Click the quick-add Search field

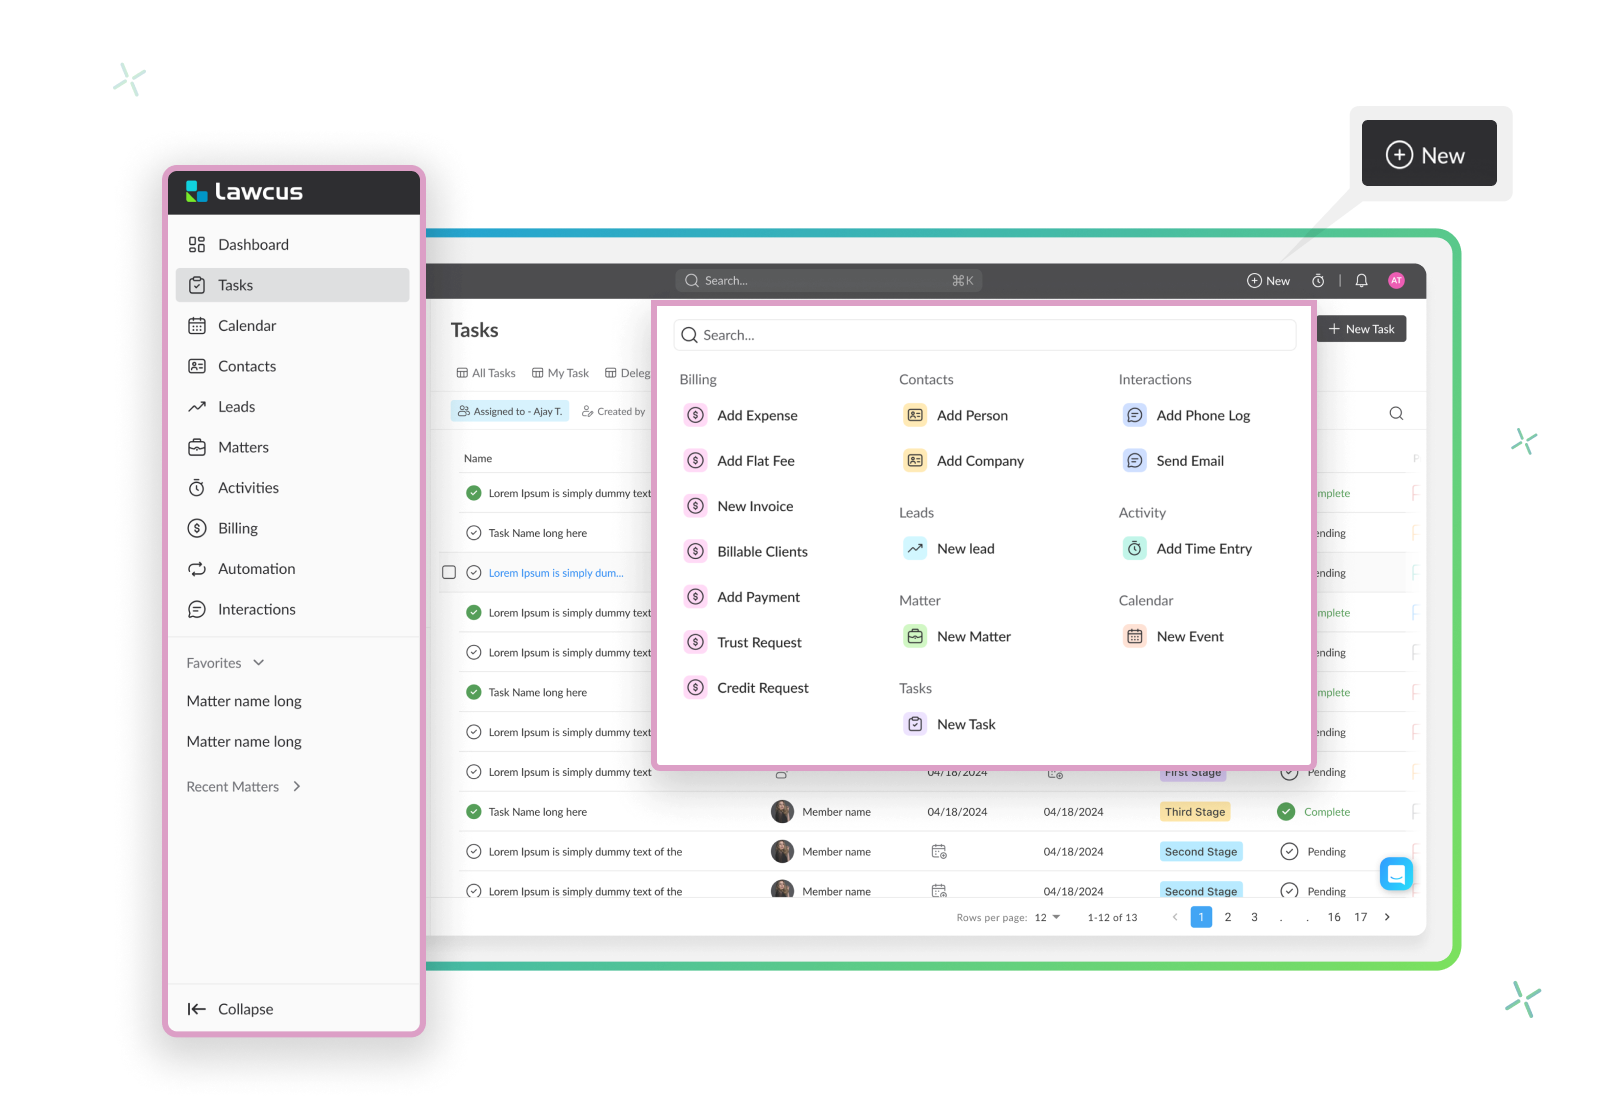[985, 335]
